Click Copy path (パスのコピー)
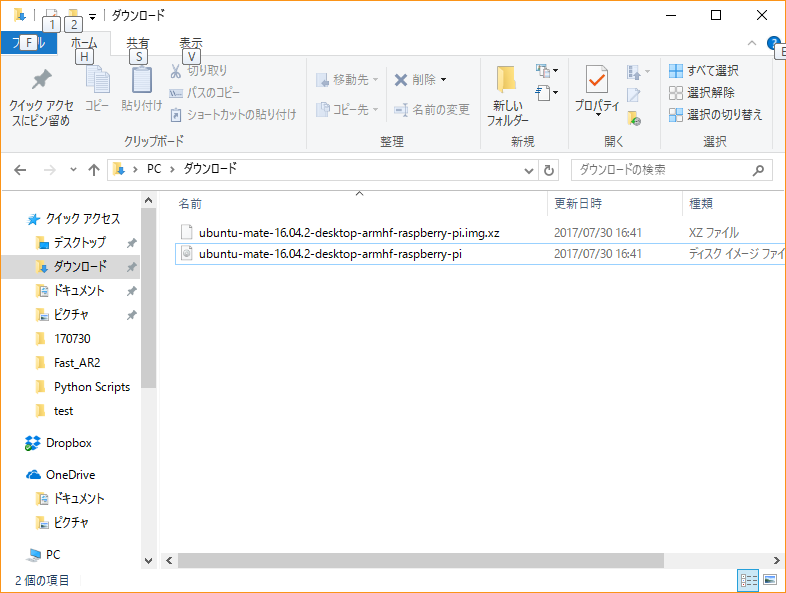This screenshot has width=786, height=593. (205, 93)
